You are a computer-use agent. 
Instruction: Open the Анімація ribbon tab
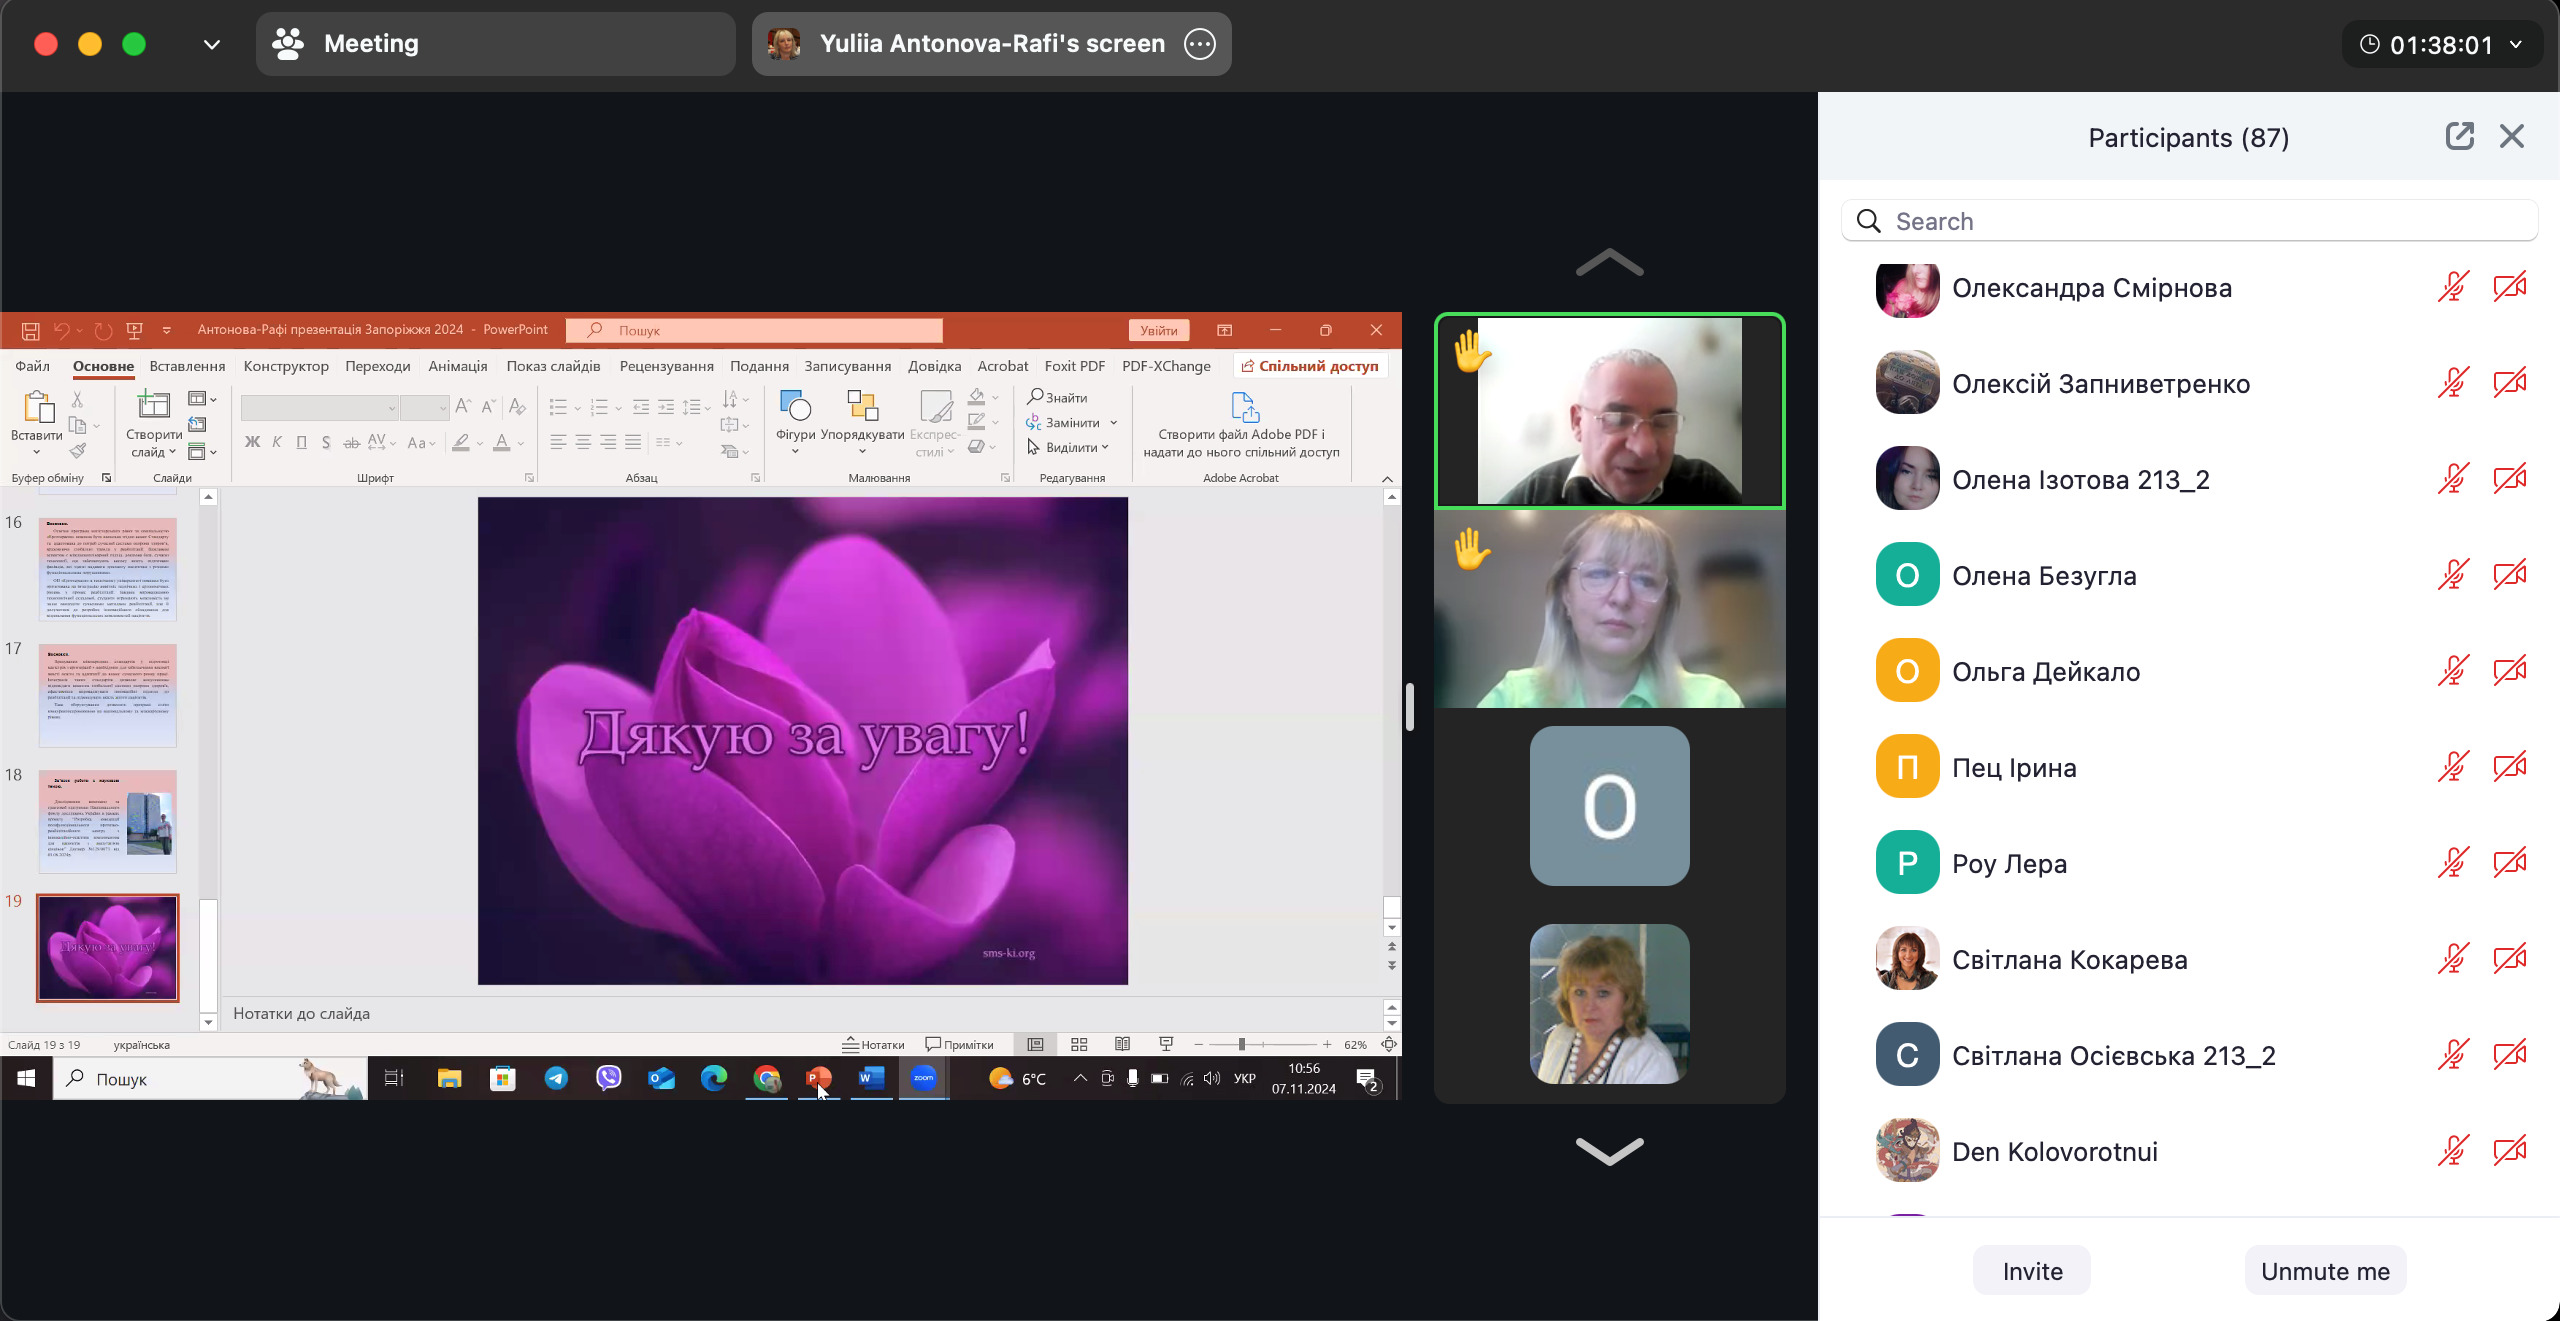(x=457, y=366)
